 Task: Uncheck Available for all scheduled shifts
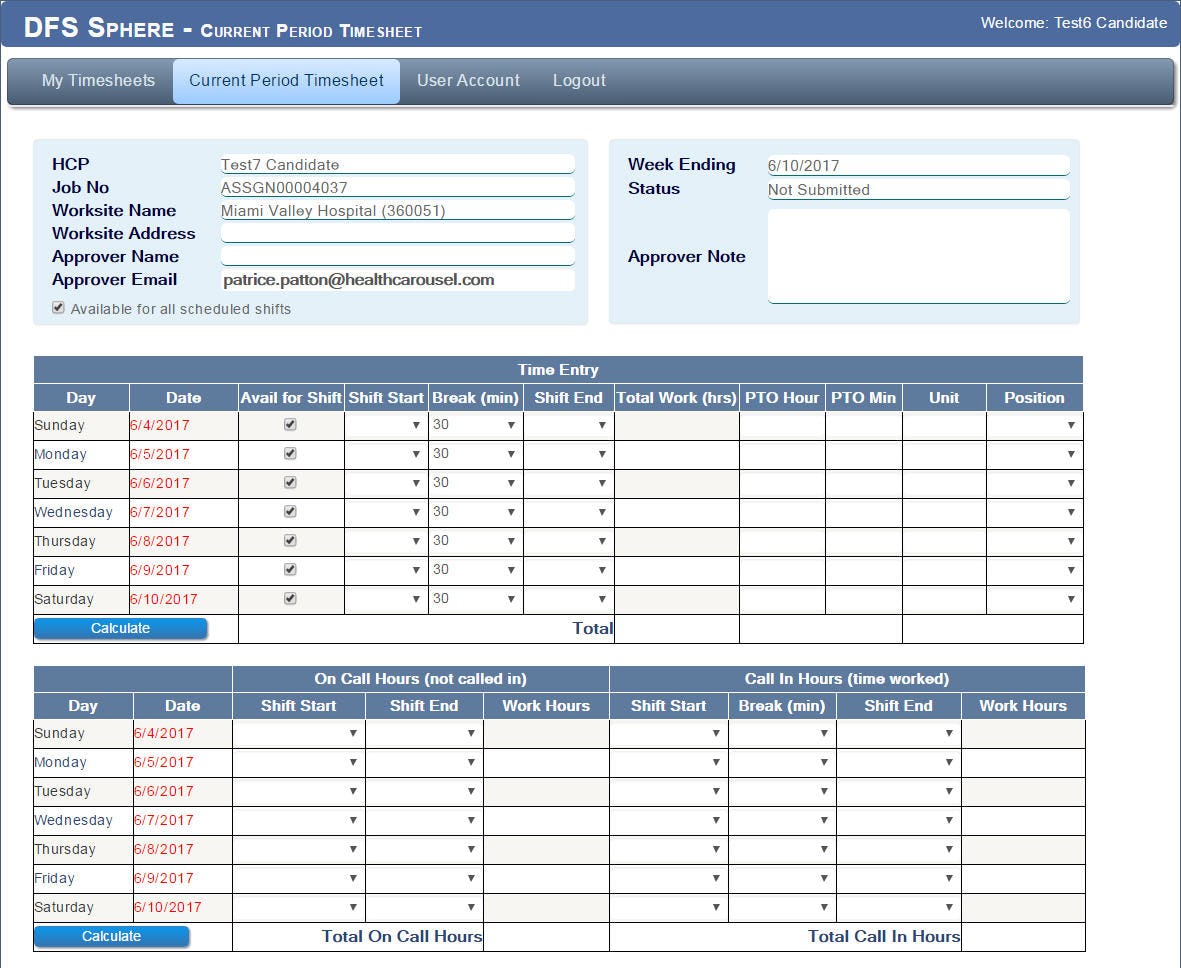(x=57, y=307)
